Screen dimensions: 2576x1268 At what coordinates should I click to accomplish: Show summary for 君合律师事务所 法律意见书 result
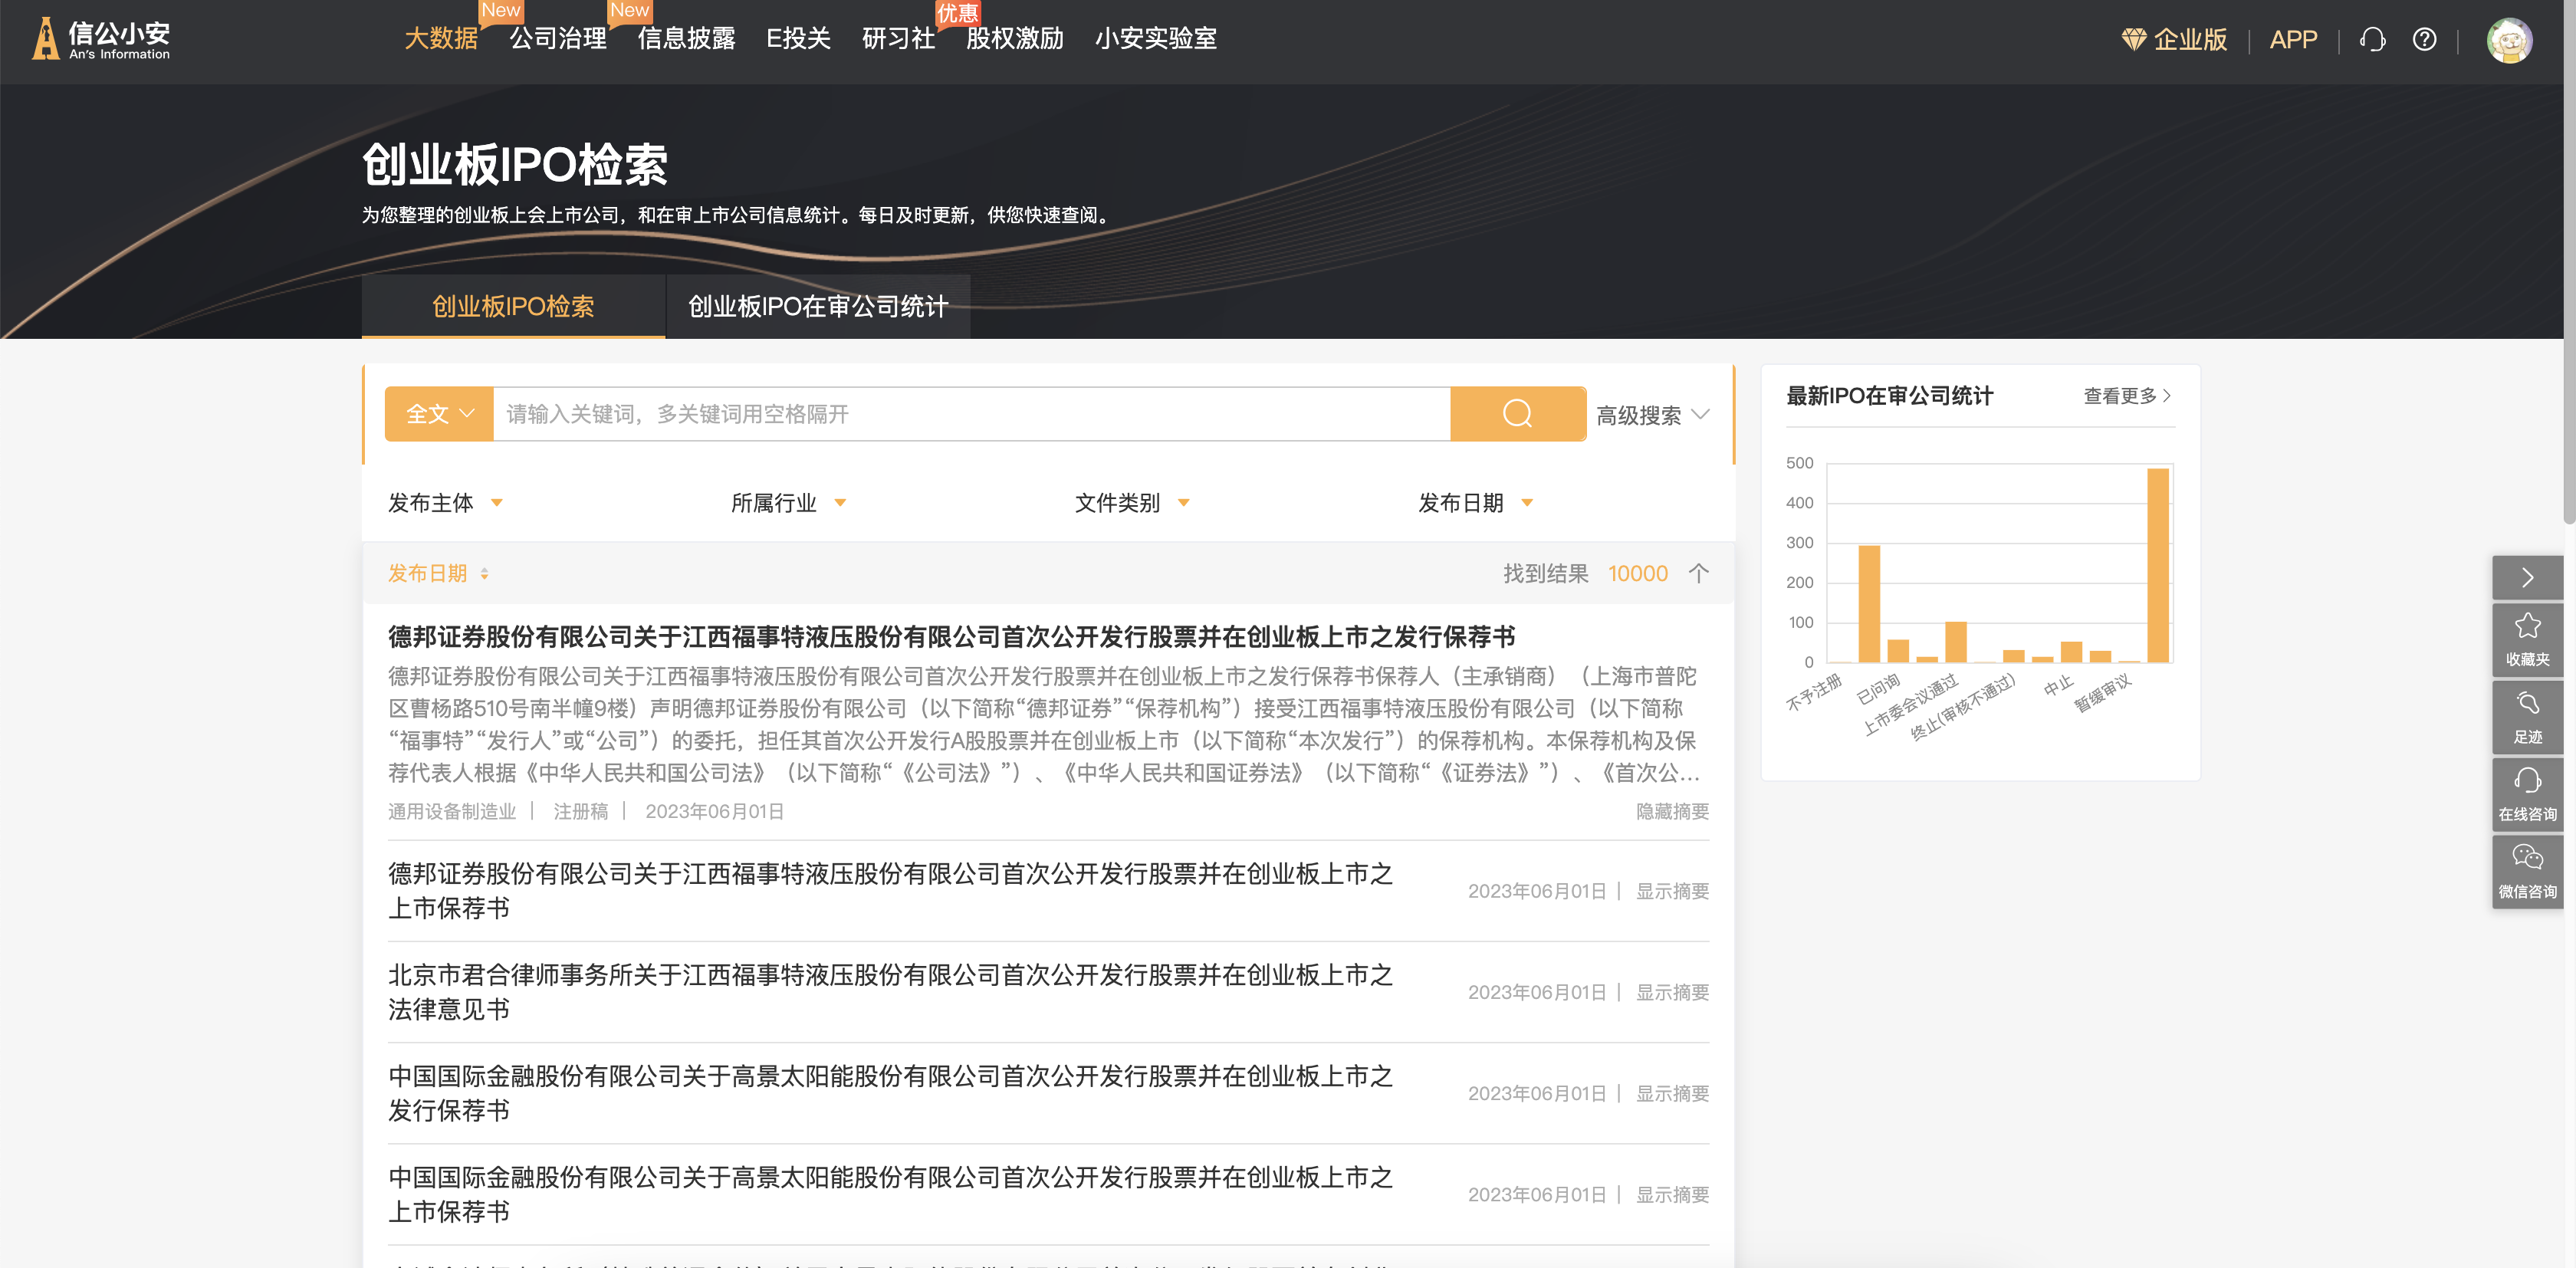pos(1672,992)
